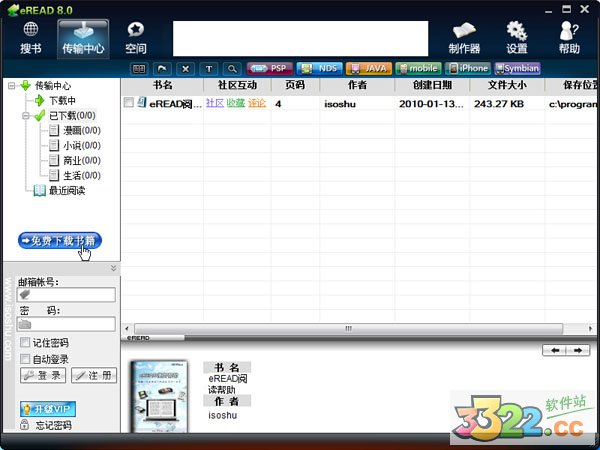Click the next arrow in detail pane
The height and width of the screenshot is (450, 600).
(578, 350)
